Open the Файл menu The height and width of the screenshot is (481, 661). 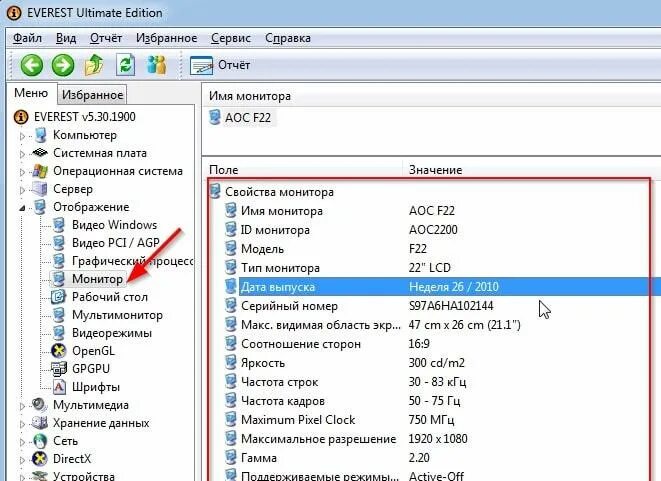pos(27,38)
